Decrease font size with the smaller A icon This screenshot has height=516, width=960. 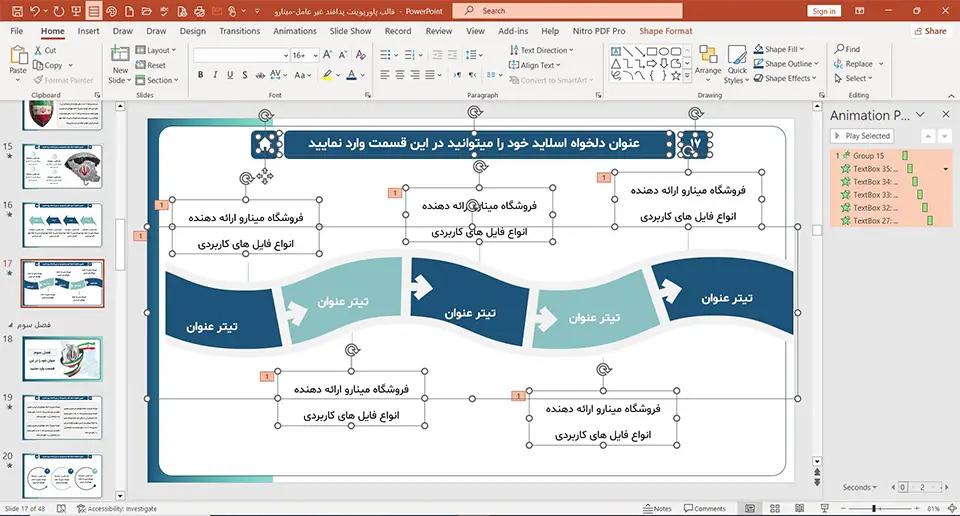(x=343, y=55)
